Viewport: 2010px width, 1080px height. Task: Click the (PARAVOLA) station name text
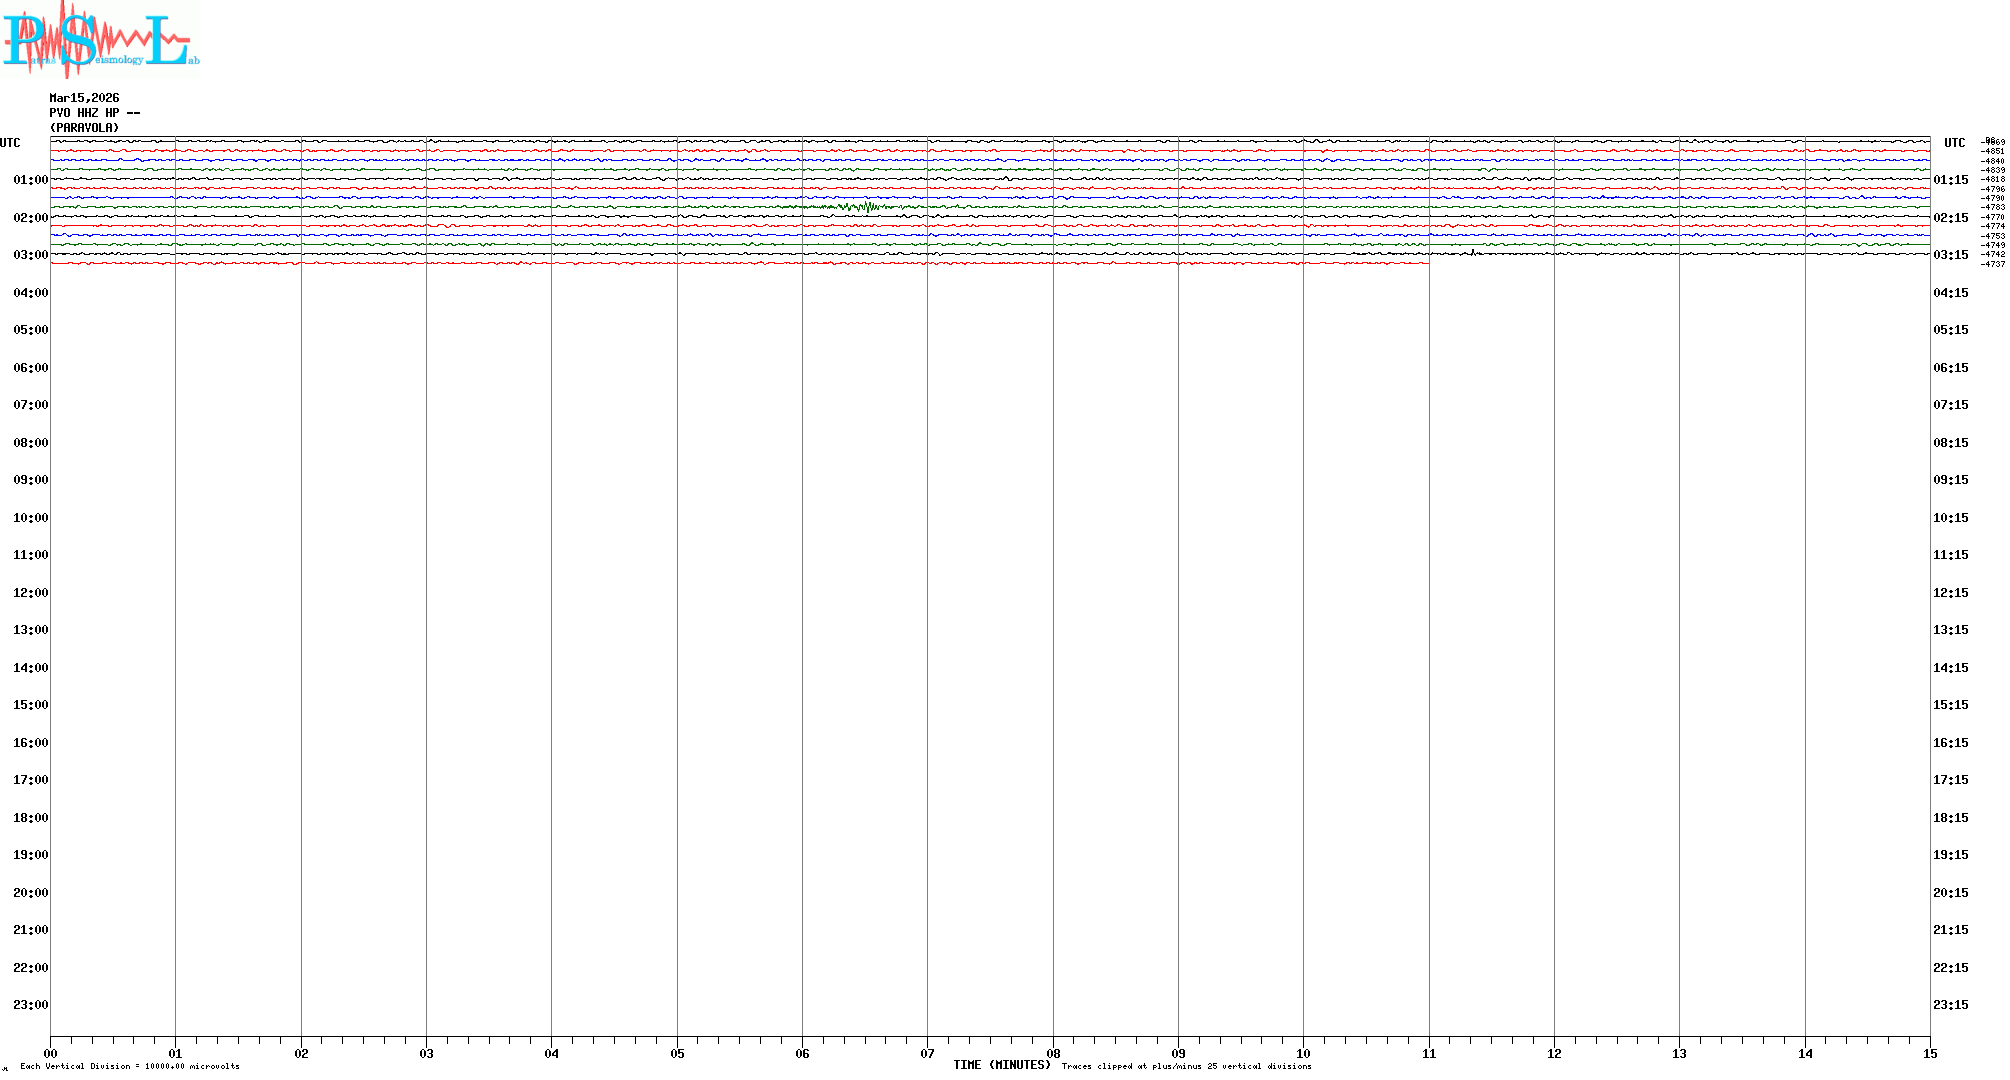pyautogui.click(x=84, y=128)
